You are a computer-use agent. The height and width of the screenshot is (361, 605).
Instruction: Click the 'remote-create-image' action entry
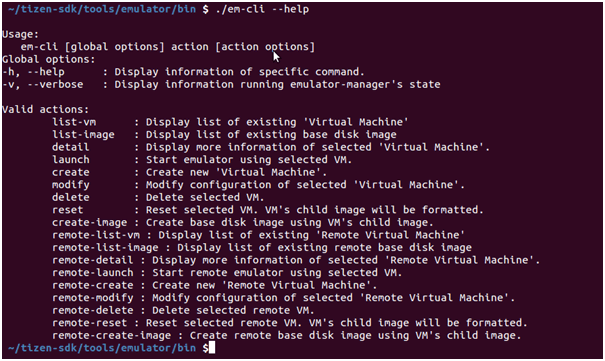(x=112, y=336)
